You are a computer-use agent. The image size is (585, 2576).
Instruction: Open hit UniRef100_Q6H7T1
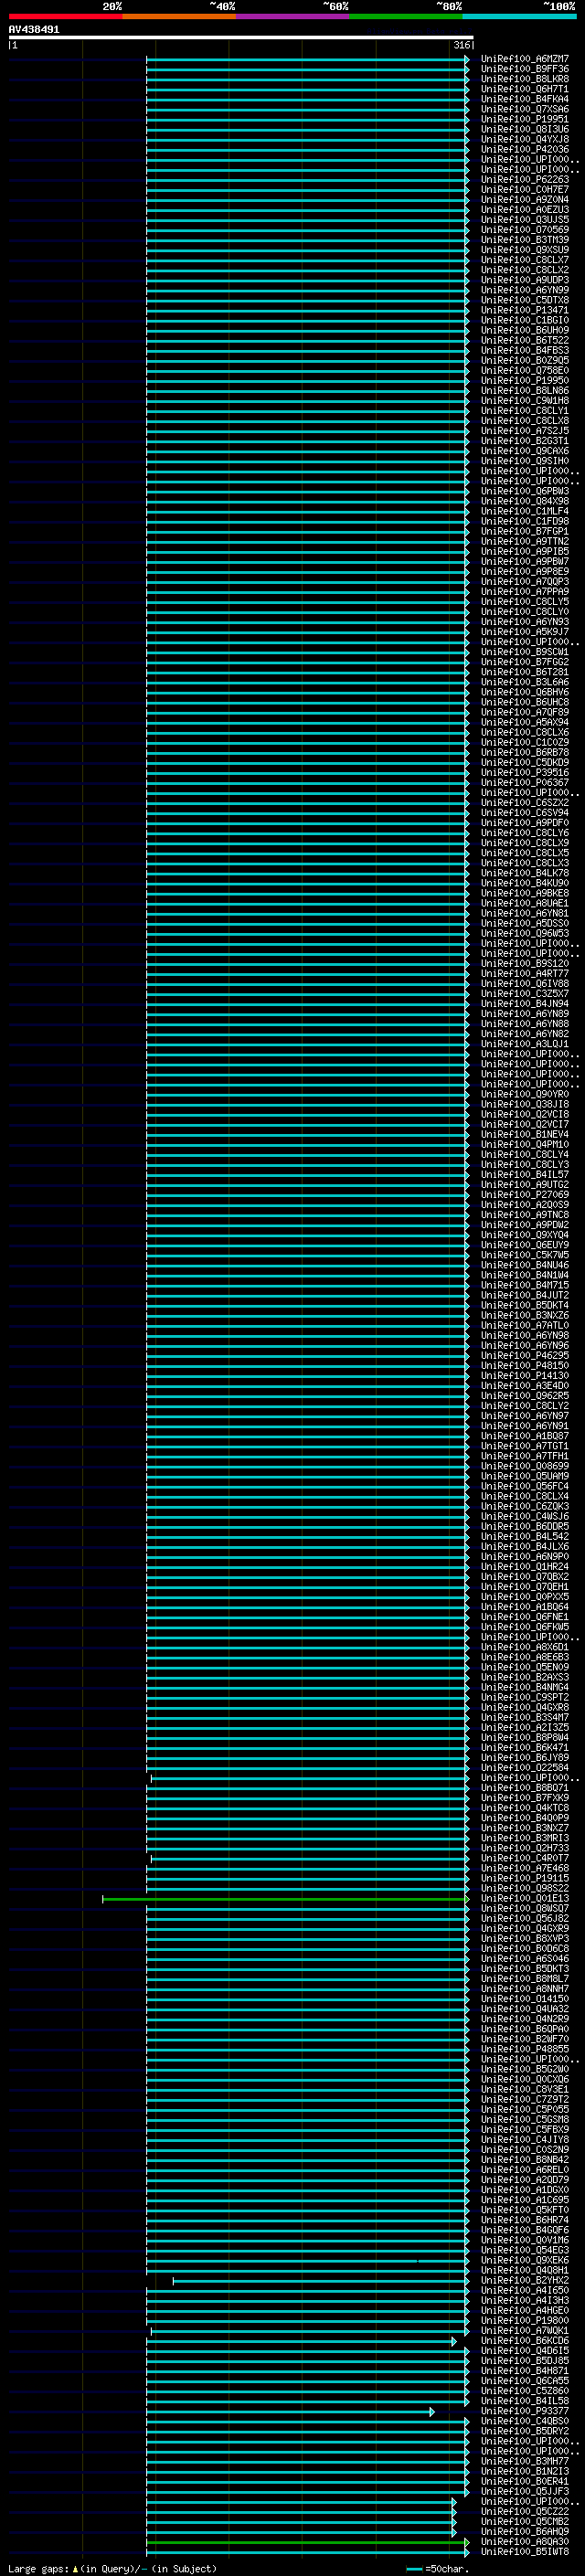[524, 89]
